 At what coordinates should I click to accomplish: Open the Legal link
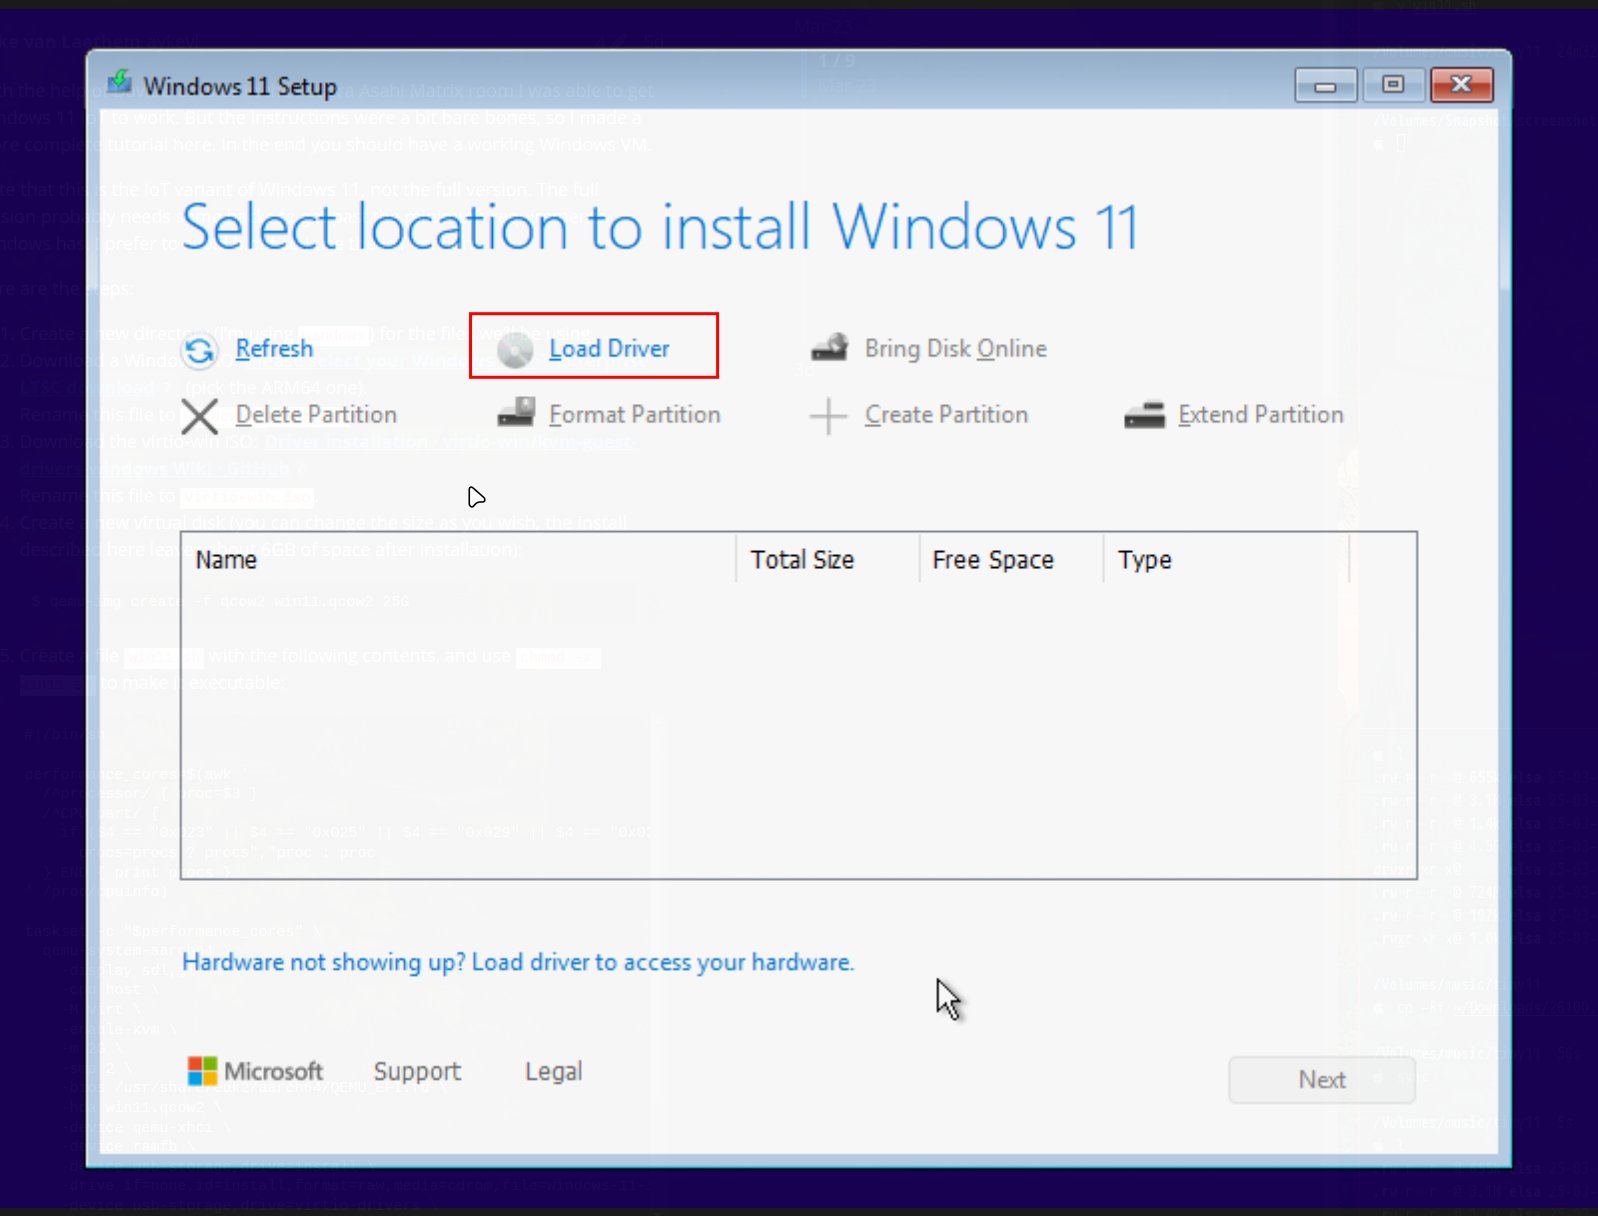[x=553, y=1072]
